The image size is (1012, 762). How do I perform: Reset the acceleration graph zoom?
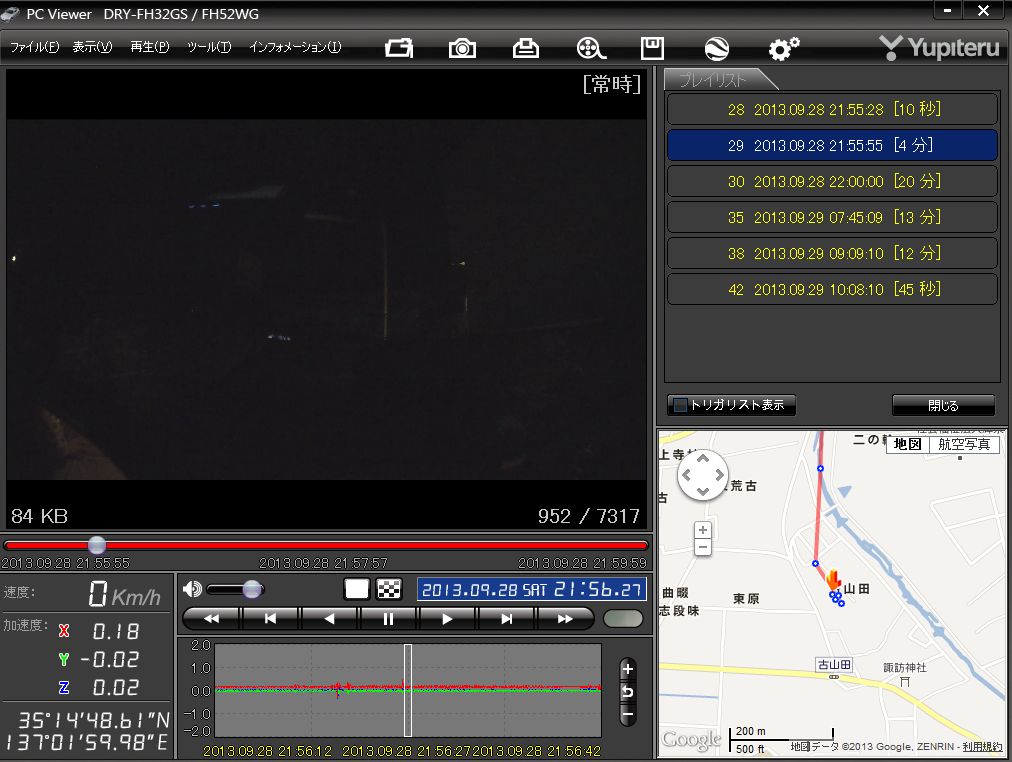(x=627, y=692)
